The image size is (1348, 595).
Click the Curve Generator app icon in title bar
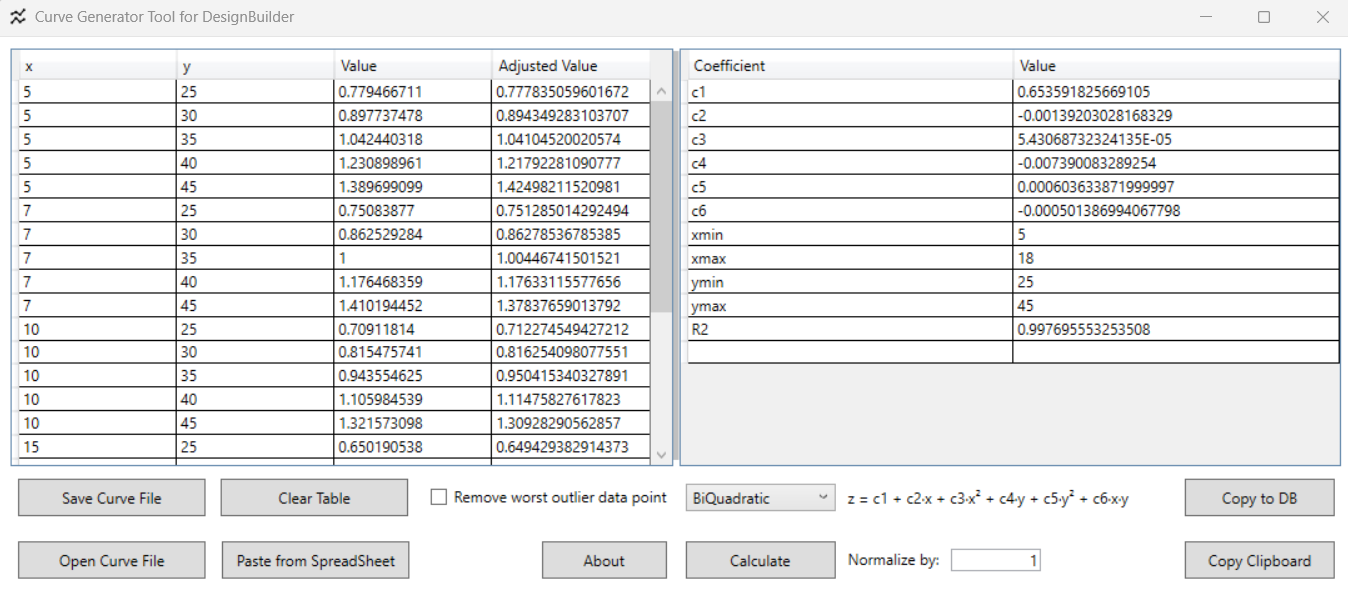pos(17,17)
